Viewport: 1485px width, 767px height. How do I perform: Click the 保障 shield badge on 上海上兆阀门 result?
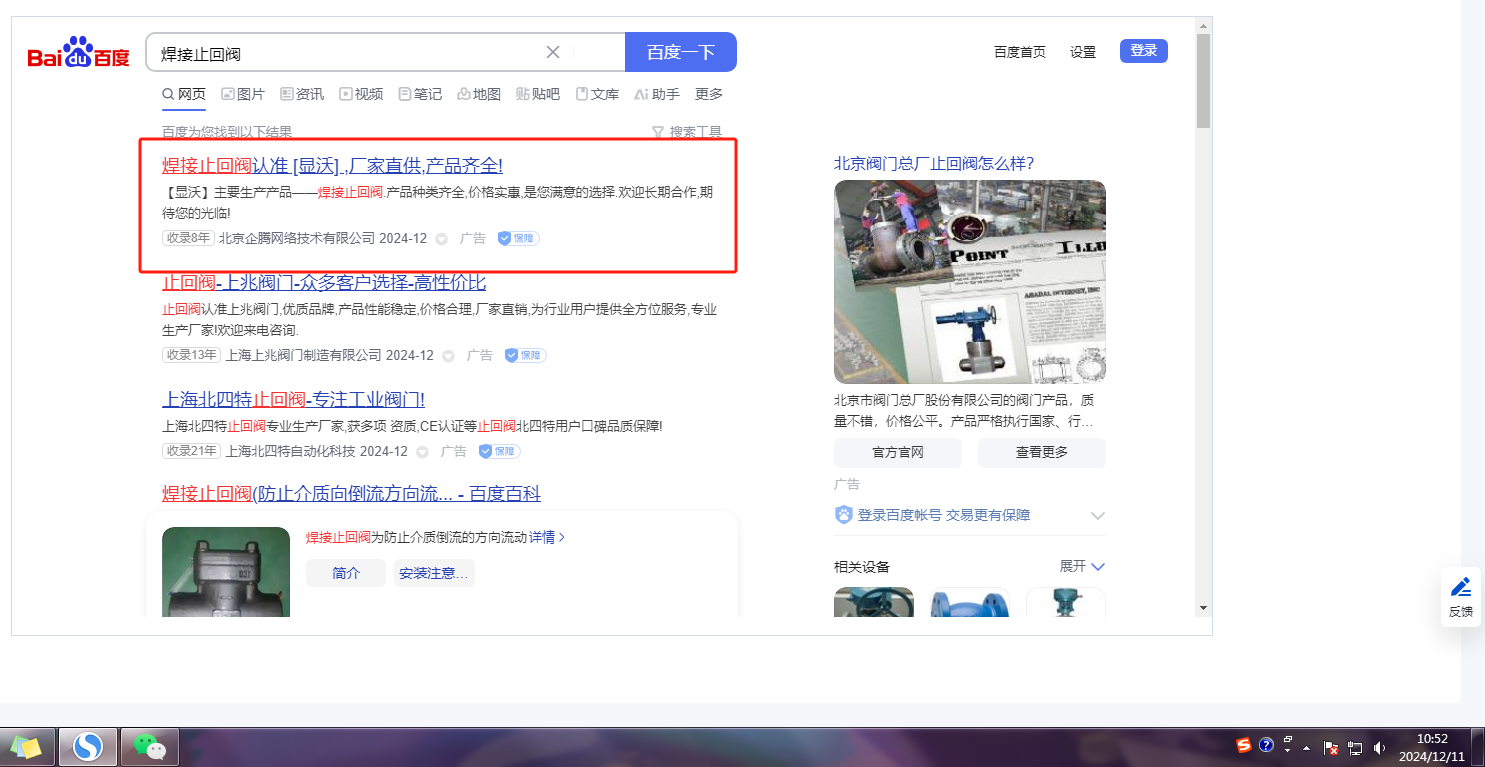click(526, 355)
